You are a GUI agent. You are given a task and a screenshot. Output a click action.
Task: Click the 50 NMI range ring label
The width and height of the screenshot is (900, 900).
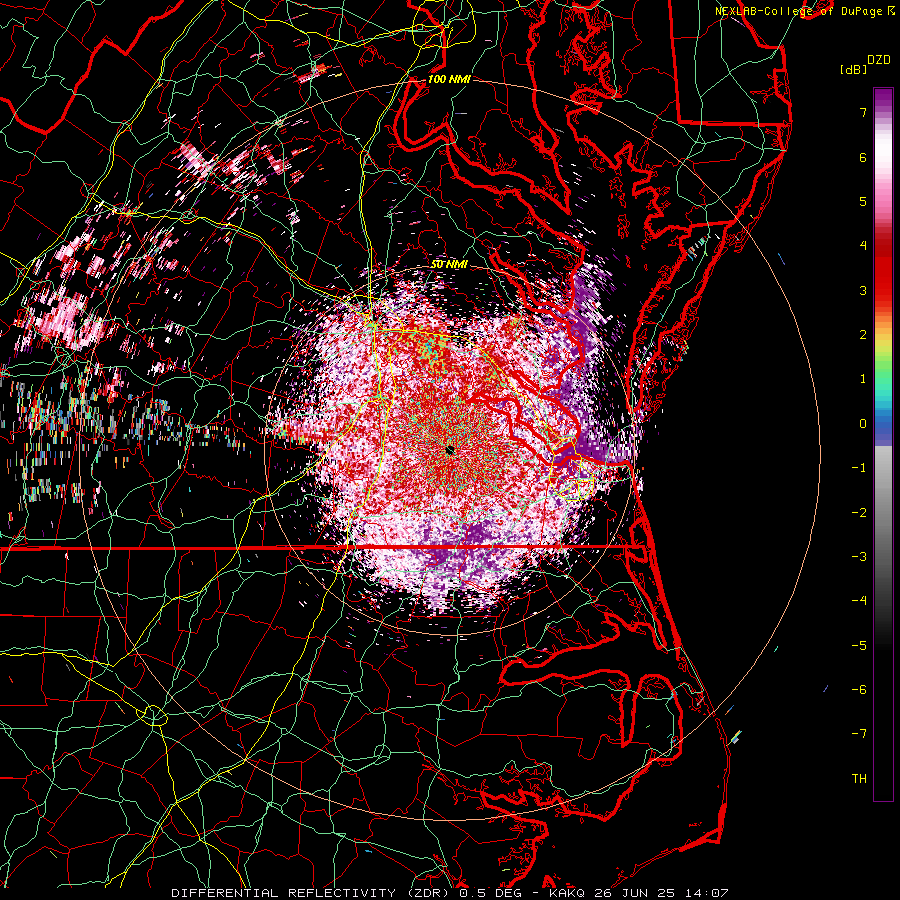click(449, 265)
